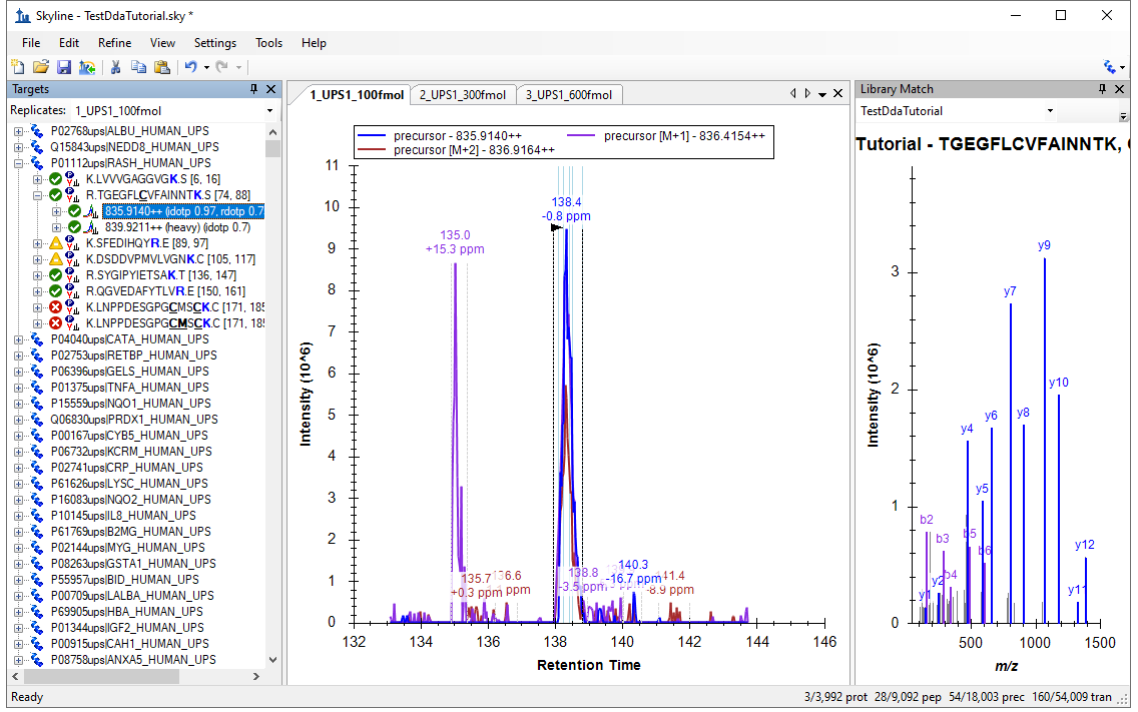Open a file with the folder icon
The height and width of the screenshot is (712, 1138).
[41, 67]
